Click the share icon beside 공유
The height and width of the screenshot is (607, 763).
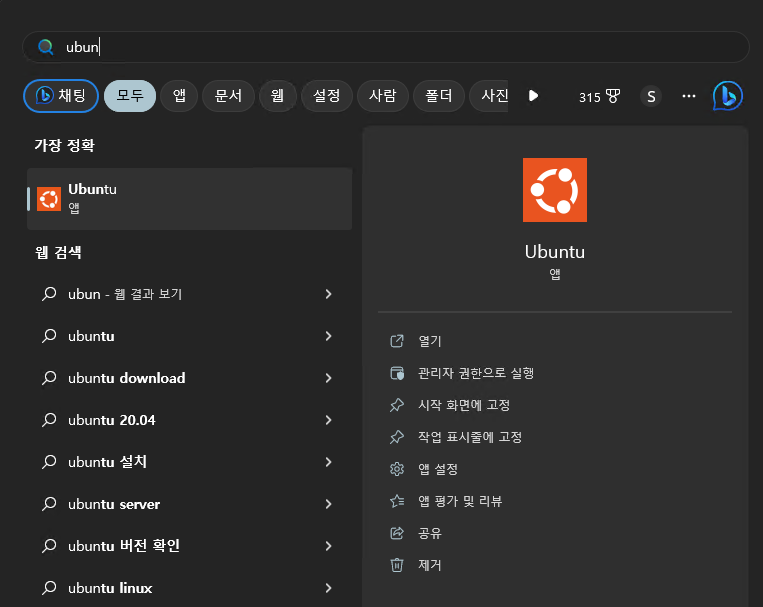397,533
